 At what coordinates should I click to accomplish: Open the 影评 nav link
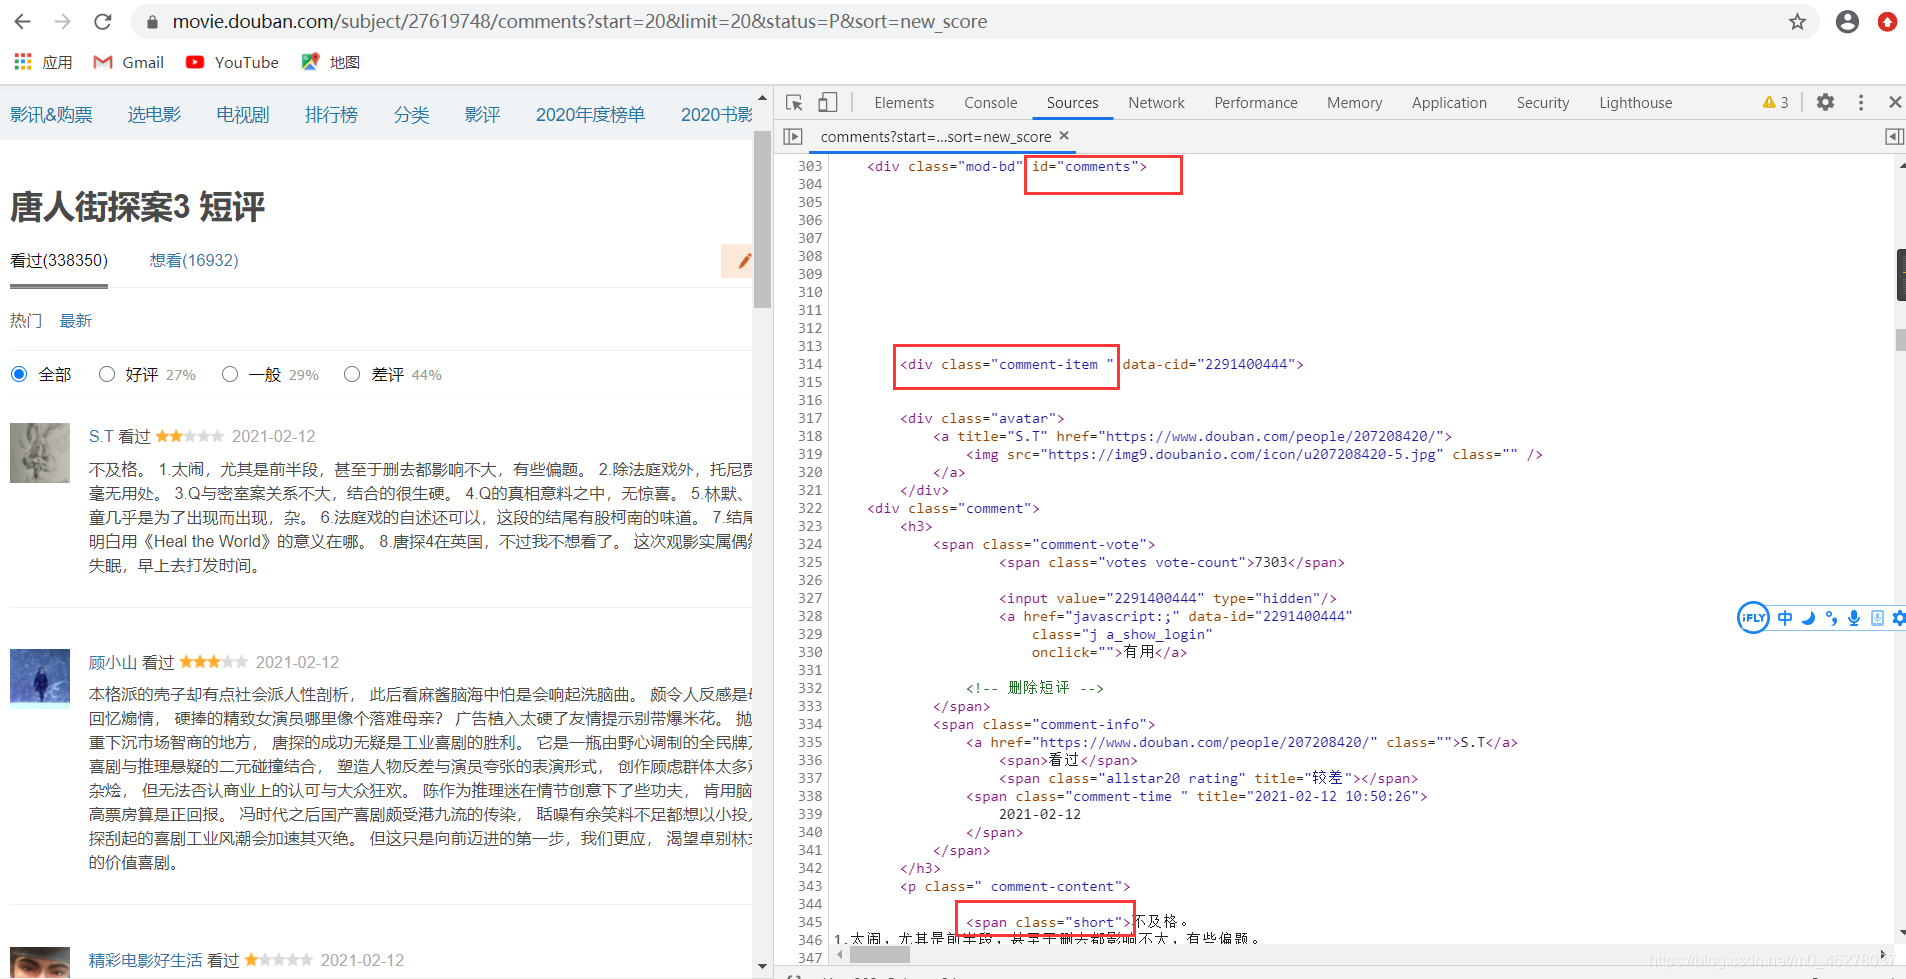click(x=482, y=115)
